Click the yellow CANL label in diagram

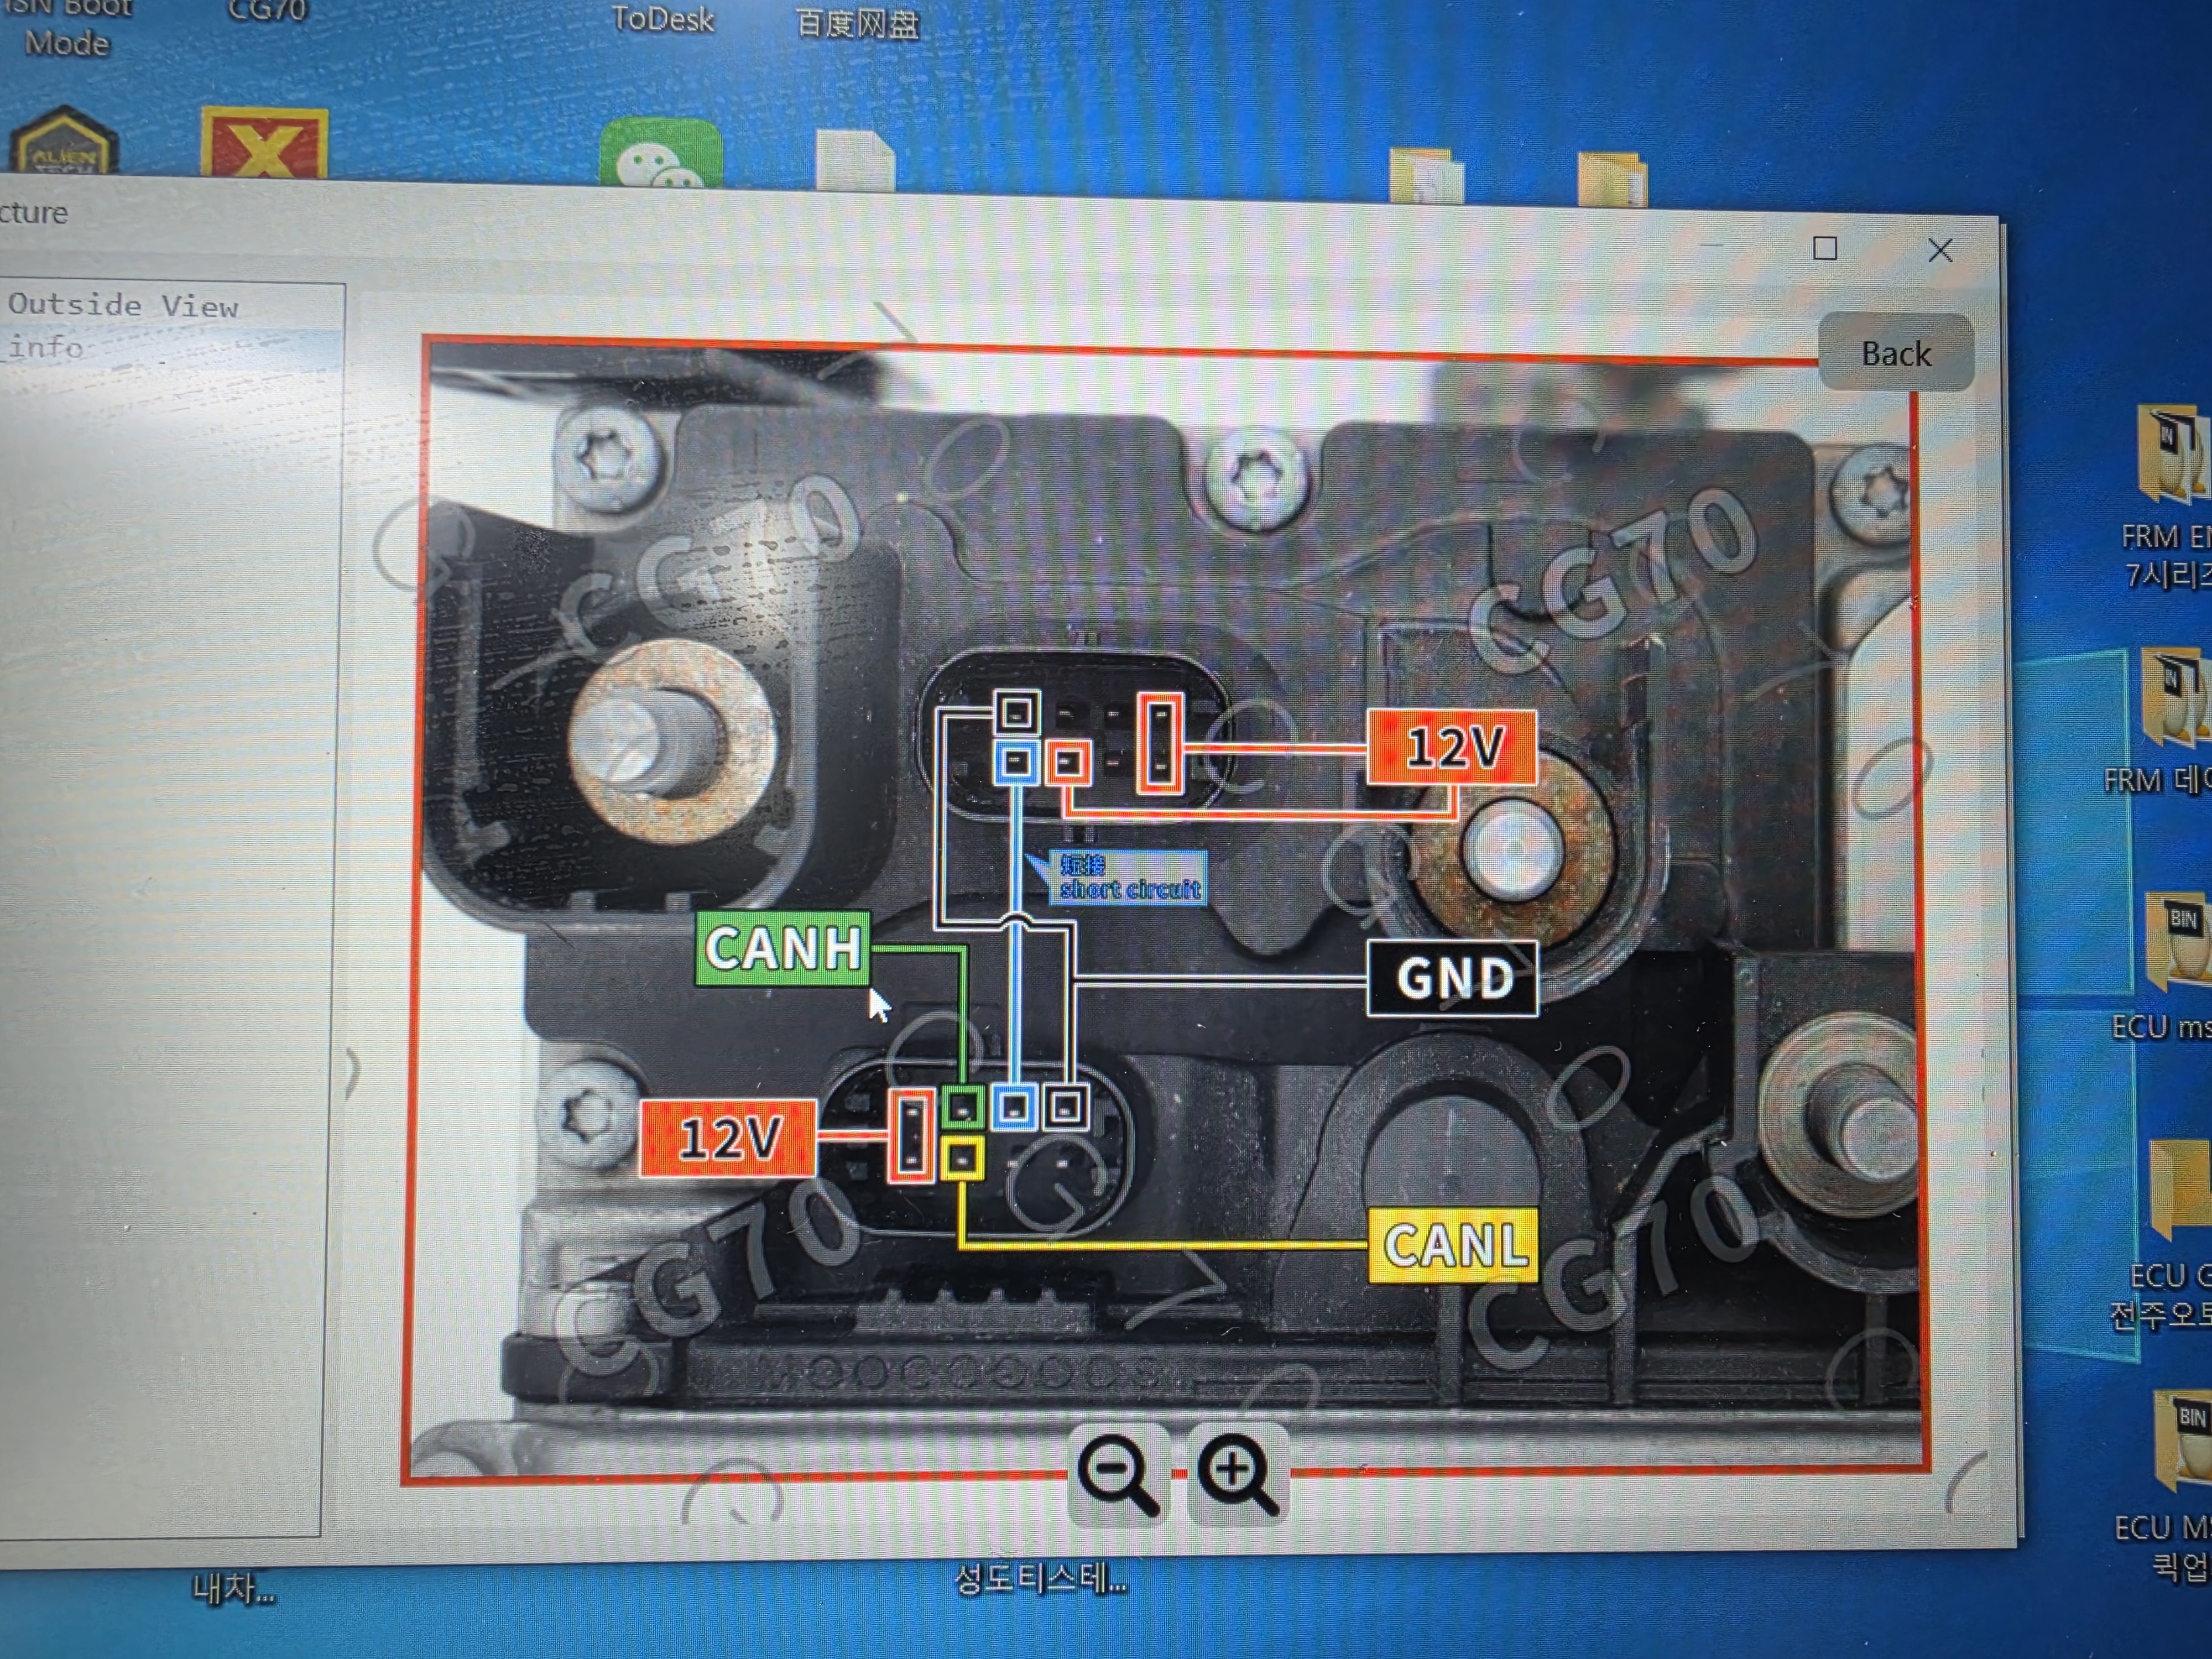tap(1453, 1245)
